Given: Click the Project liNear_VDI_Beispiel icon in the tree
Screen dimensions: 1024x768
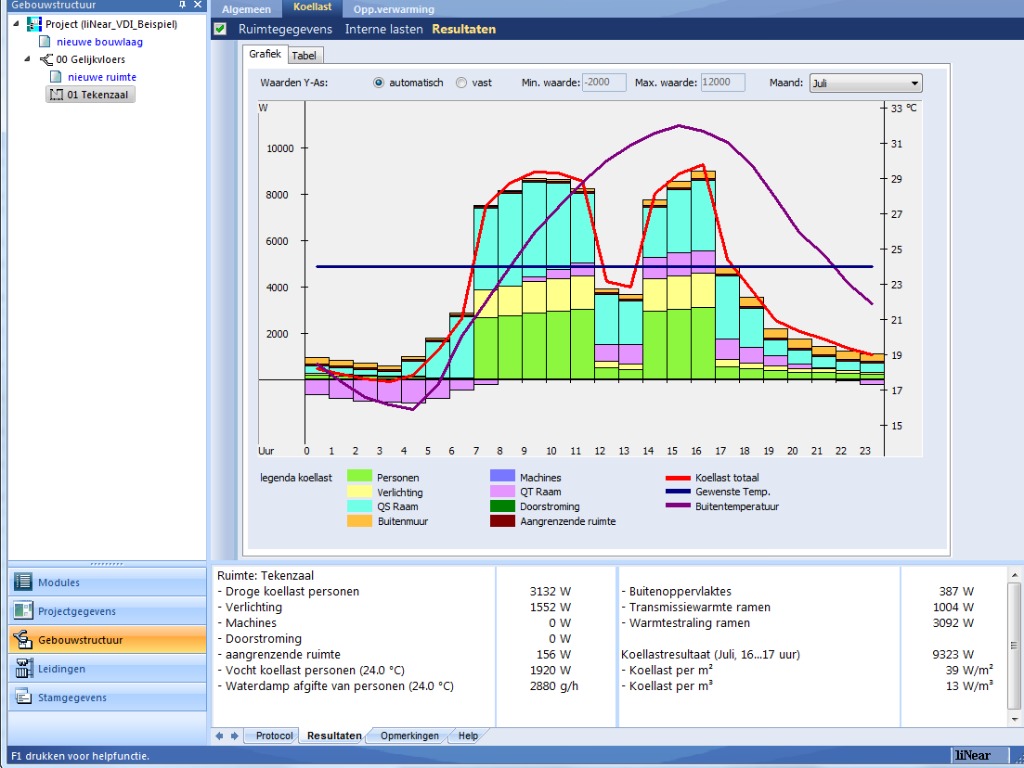Looking at the screenshot, I should 35,24.
